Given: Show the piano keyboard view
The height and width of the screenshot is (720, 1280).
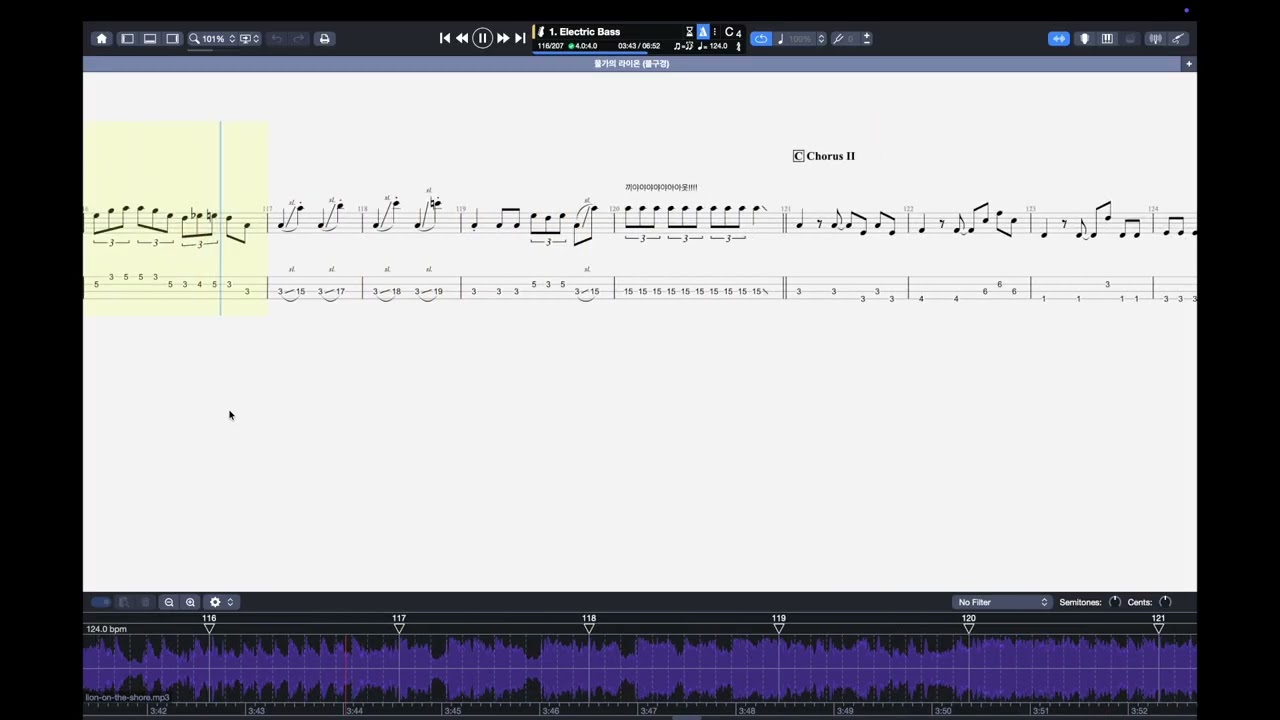Looking at the screenshot, I should [1107, 39].
